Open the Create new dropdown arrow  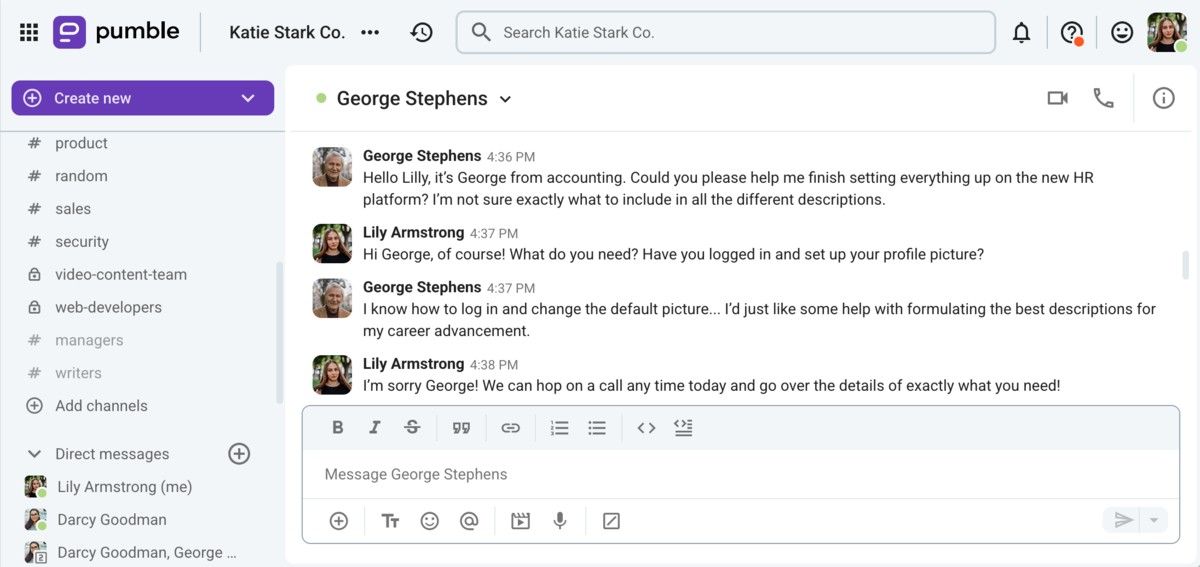[248, 98]
